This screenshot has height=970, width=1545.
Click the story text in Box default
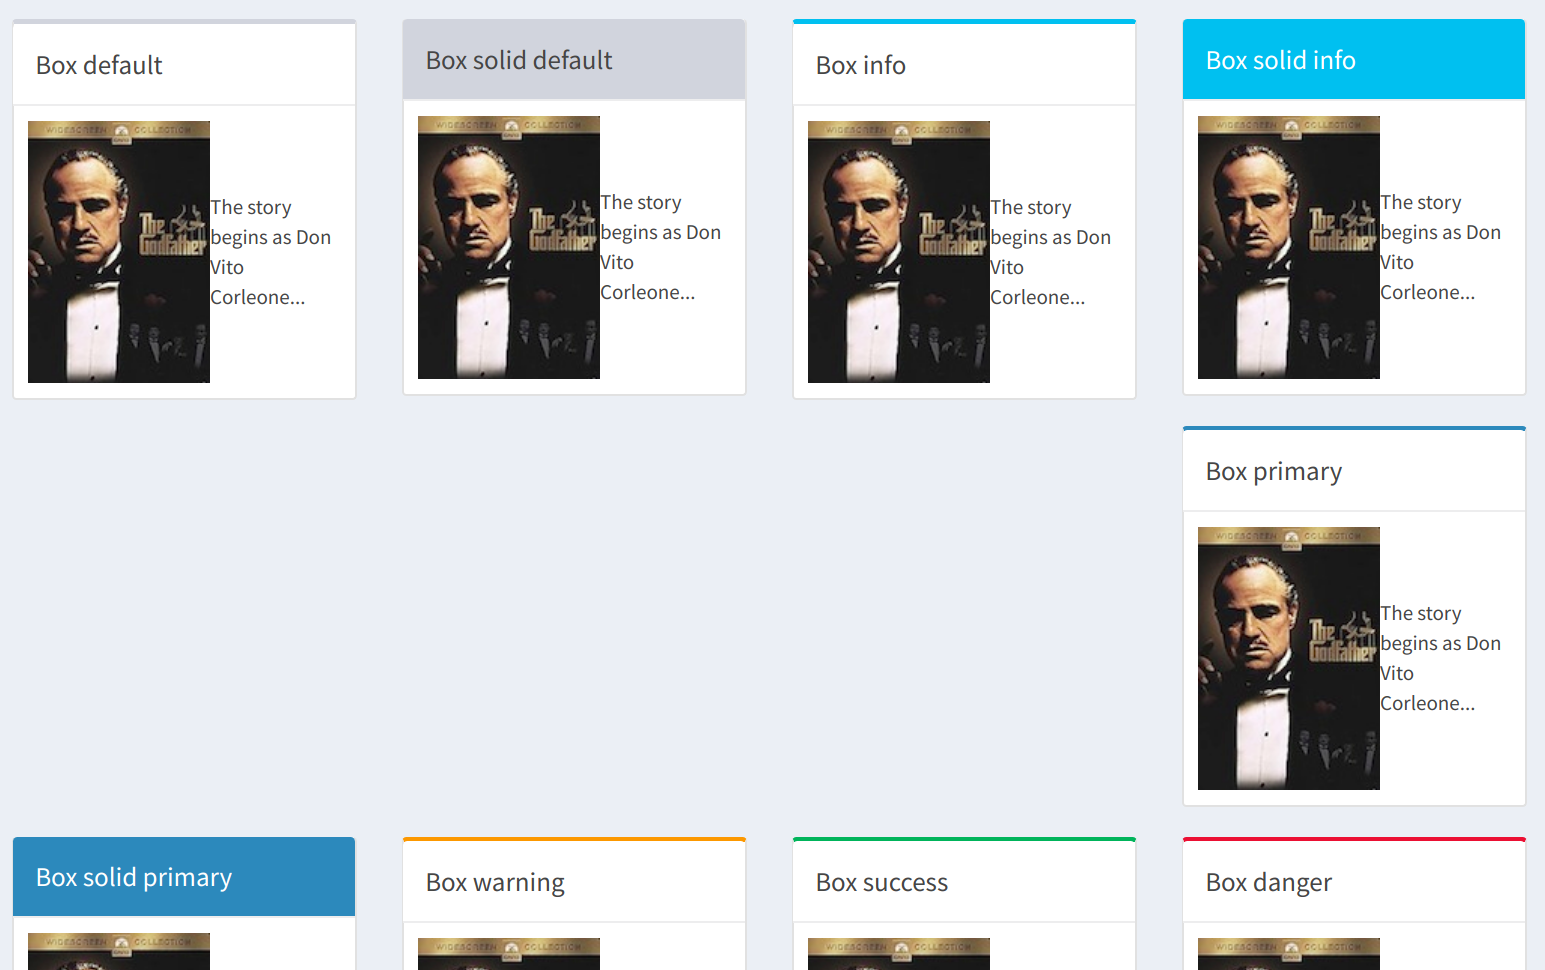[271, 251]
